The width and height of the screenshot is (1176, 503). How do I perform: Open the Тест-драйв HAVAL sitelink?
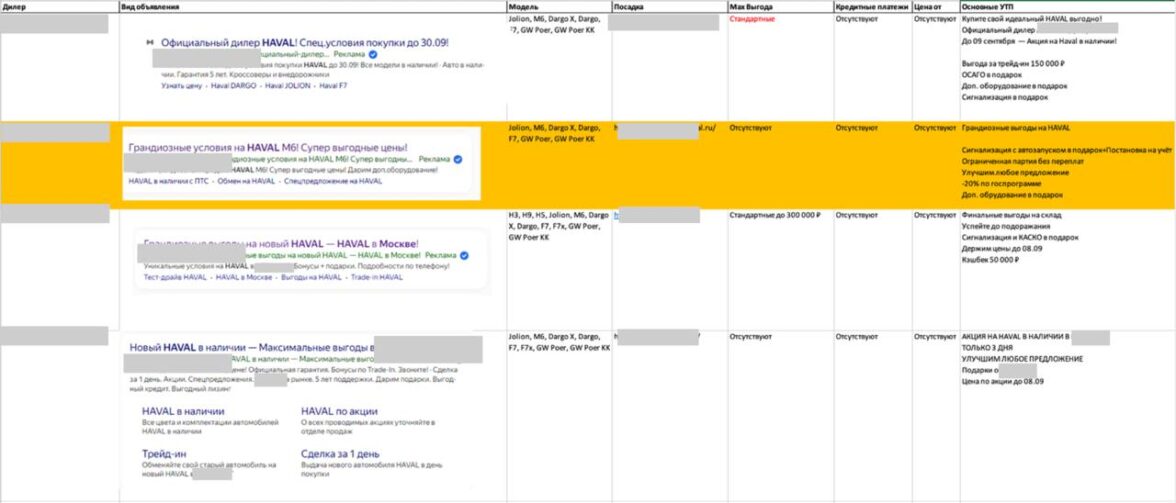pos(175,277)
